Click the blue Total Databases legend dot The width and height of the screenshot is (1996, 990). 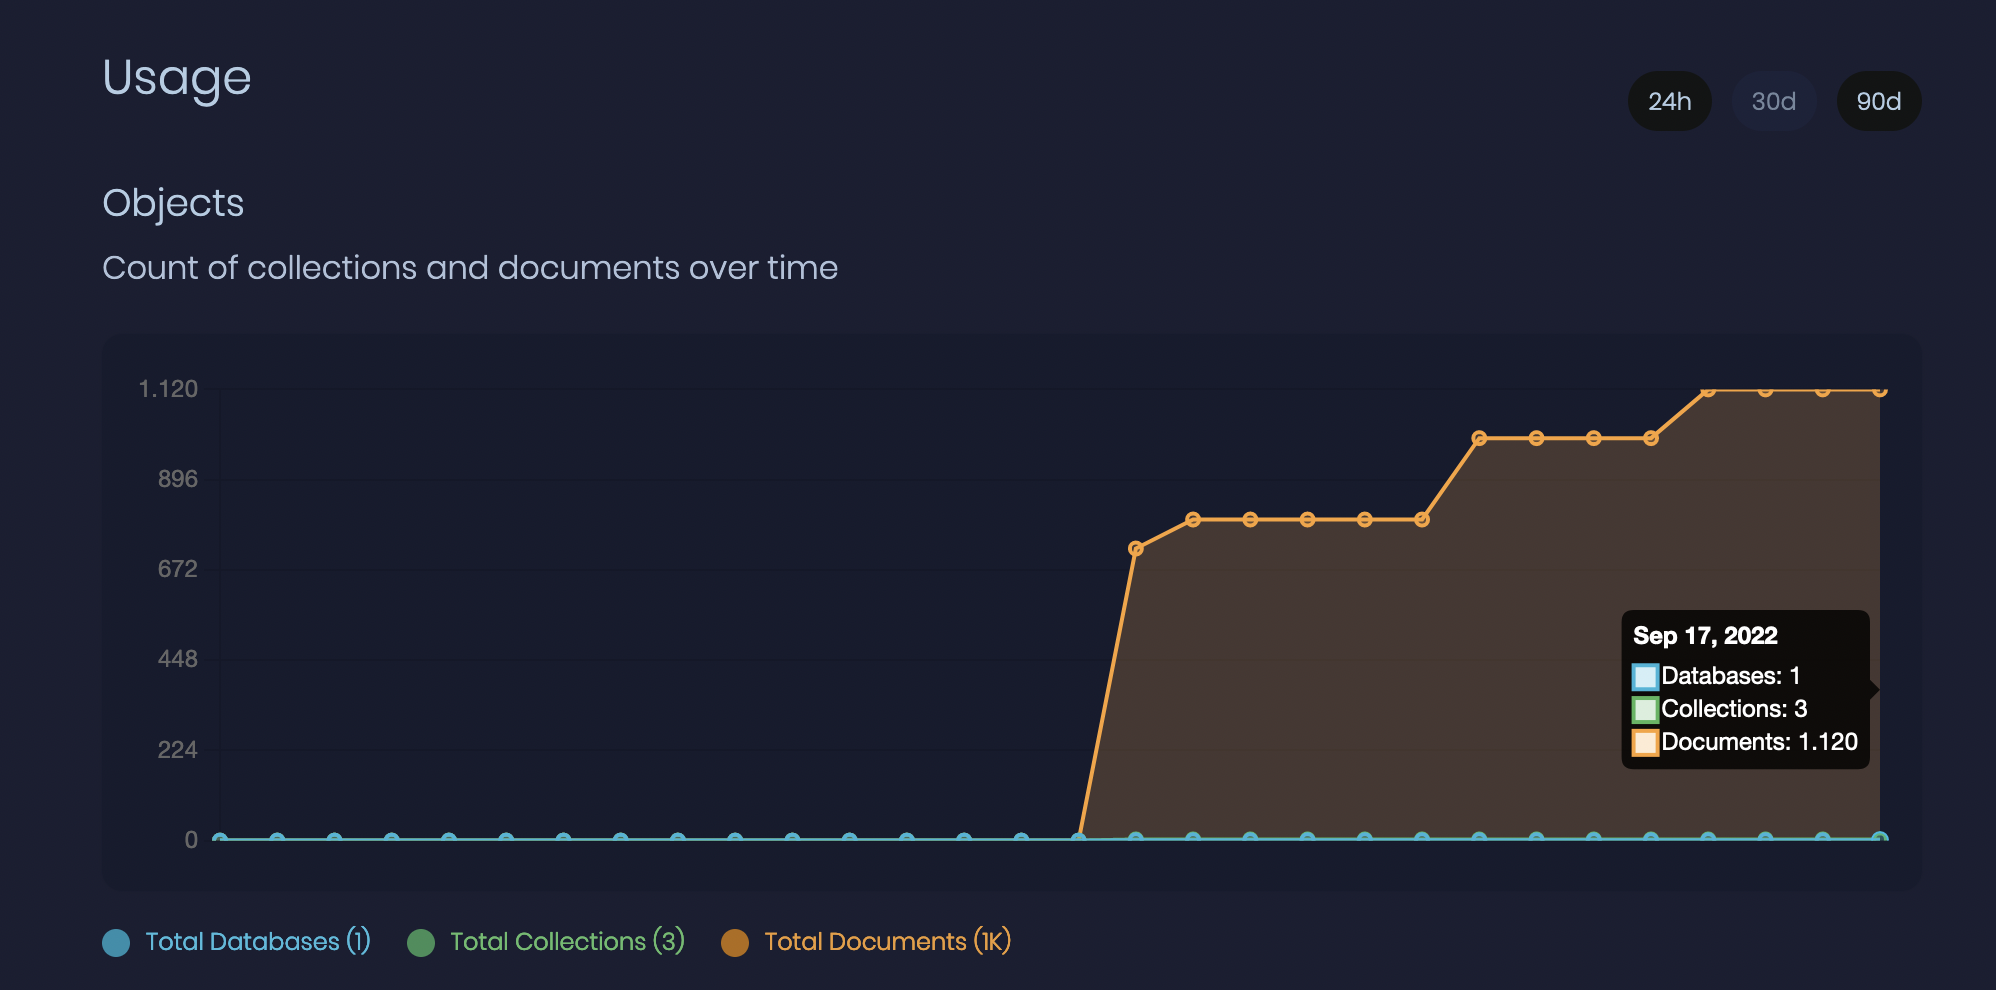pyautogui.click(x=114, y=941)
